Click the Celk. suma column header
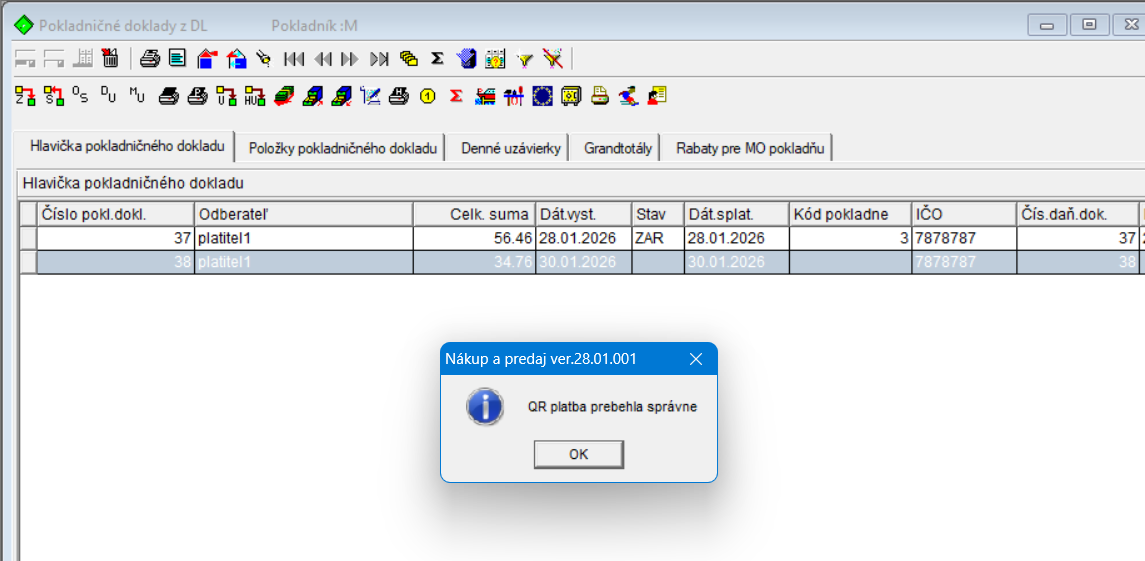This screenshot has height=561, width=1145. click(x=475, y=214)
